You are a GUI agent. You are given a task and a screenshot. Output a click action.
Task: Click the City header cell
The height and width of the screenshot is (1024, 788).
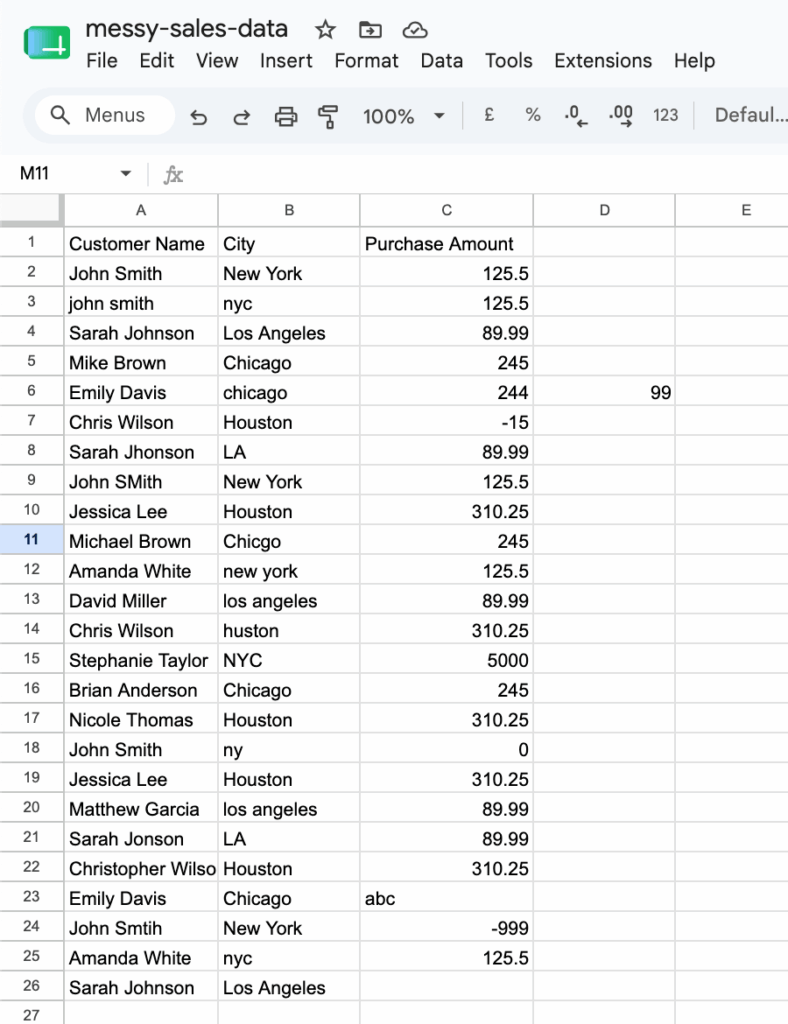pos(289,243)
